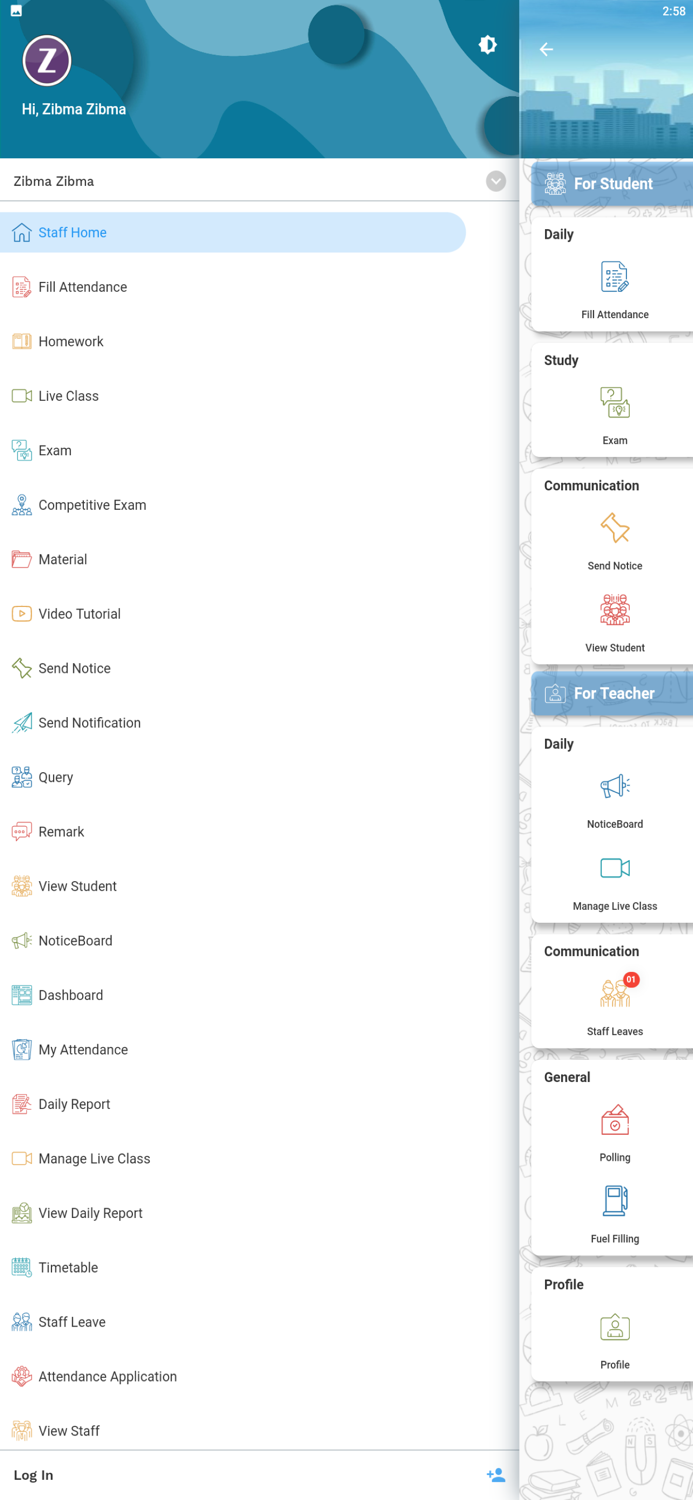Open the View Student group icon
The height and width of the screenshot is (1500, 693).
coord(614,610)
